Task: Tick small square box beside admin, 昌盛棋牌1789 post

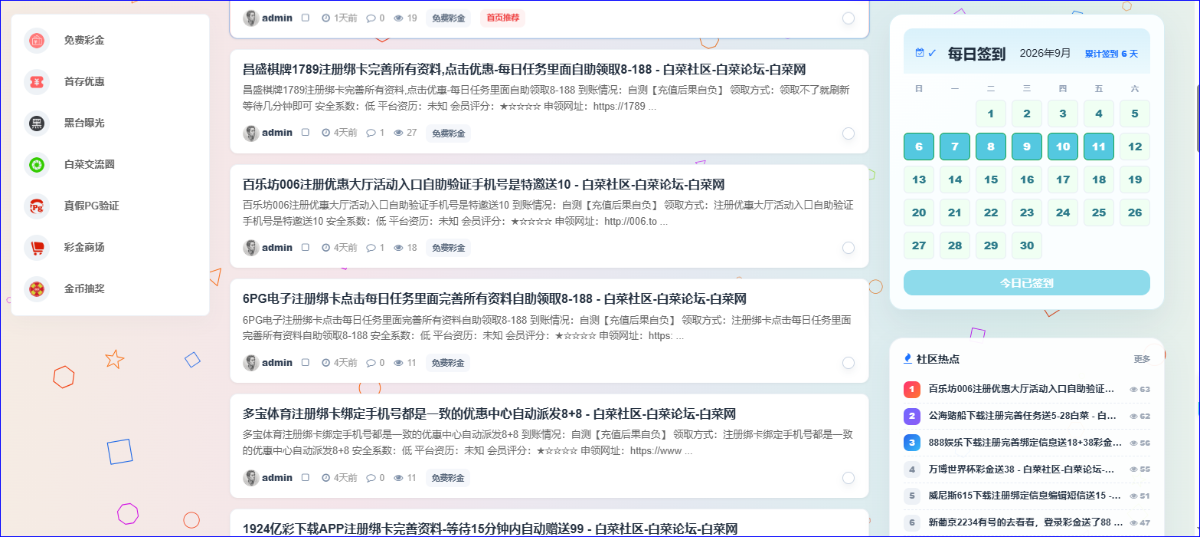Action: [x=305, y=133]
